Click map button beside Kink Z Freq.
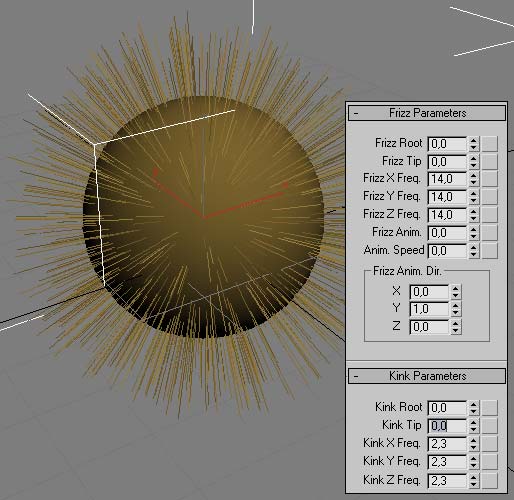Image resolution: width=514 pixels, height=500 pixels. click(x=490, y=480)
